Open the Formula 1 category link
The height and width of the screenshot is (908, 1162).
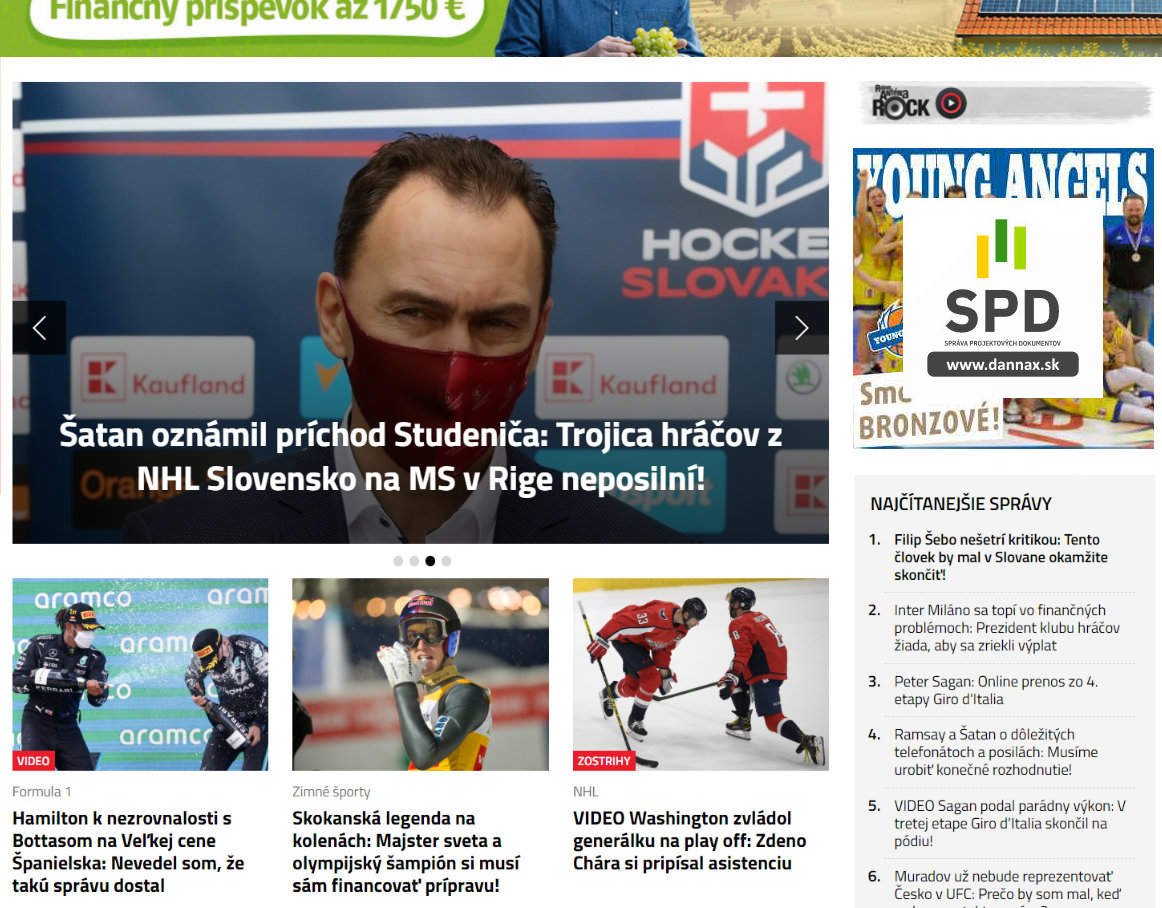click(x=42, y=792)
